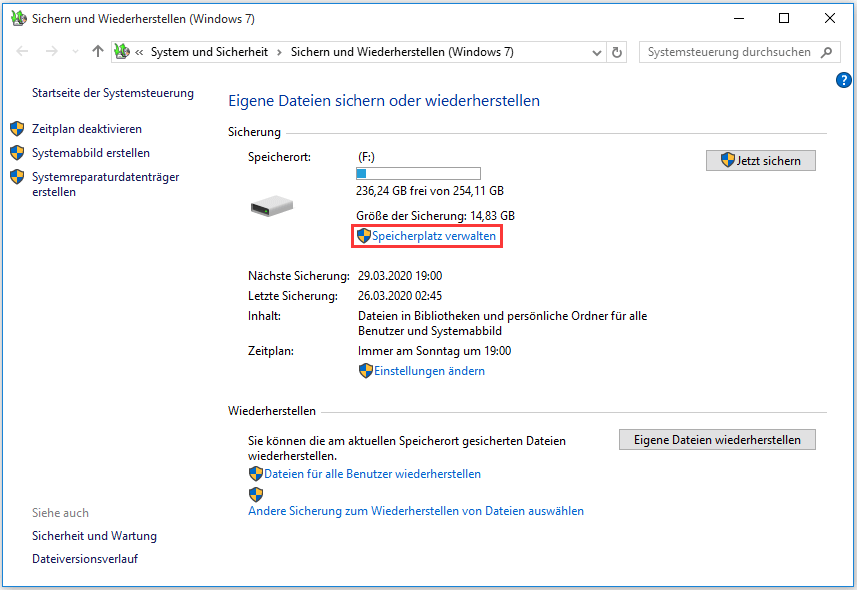Expand the breadcrumb chevron after System und Sicherheit
Viewport: 857px width, 590px height.
point(279,52)
